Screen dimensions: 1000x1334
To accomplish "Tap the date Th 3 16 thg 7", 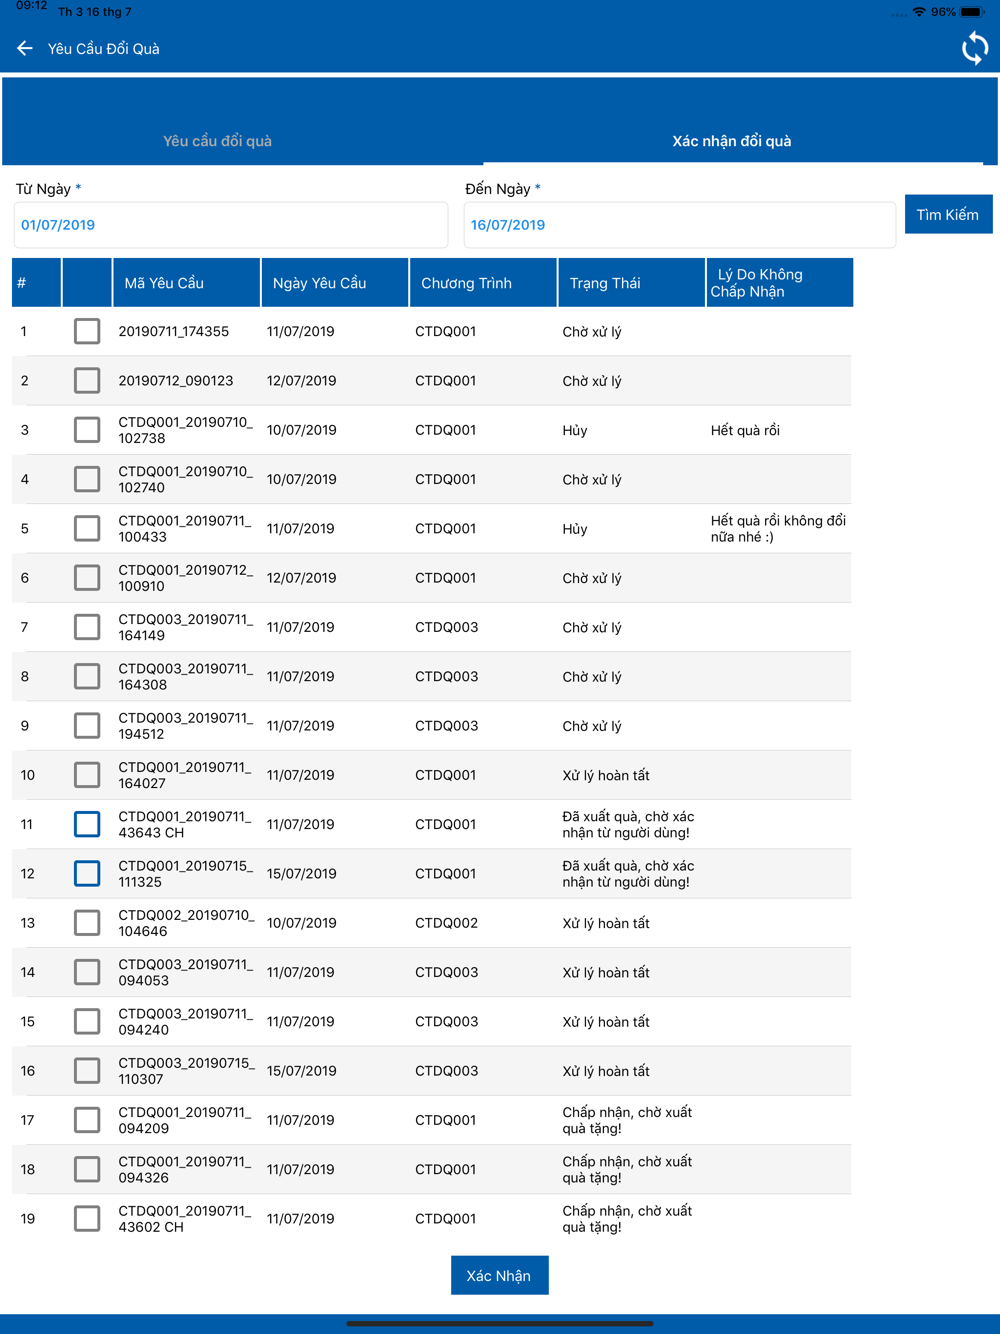I will 95,12.
